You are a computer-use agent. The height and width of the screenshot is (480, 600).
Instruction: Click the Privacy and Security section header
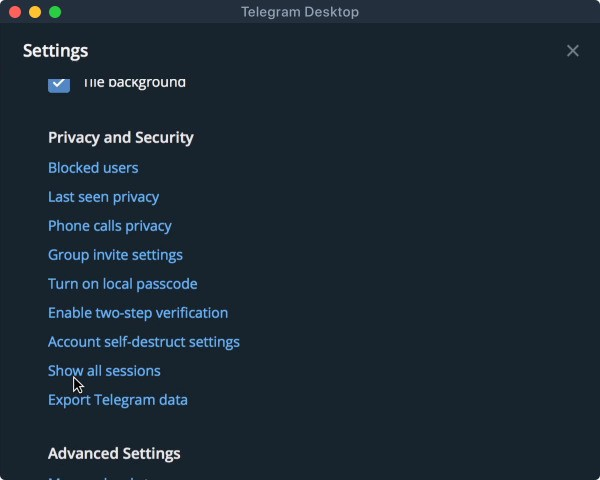(x=121, y=138)
